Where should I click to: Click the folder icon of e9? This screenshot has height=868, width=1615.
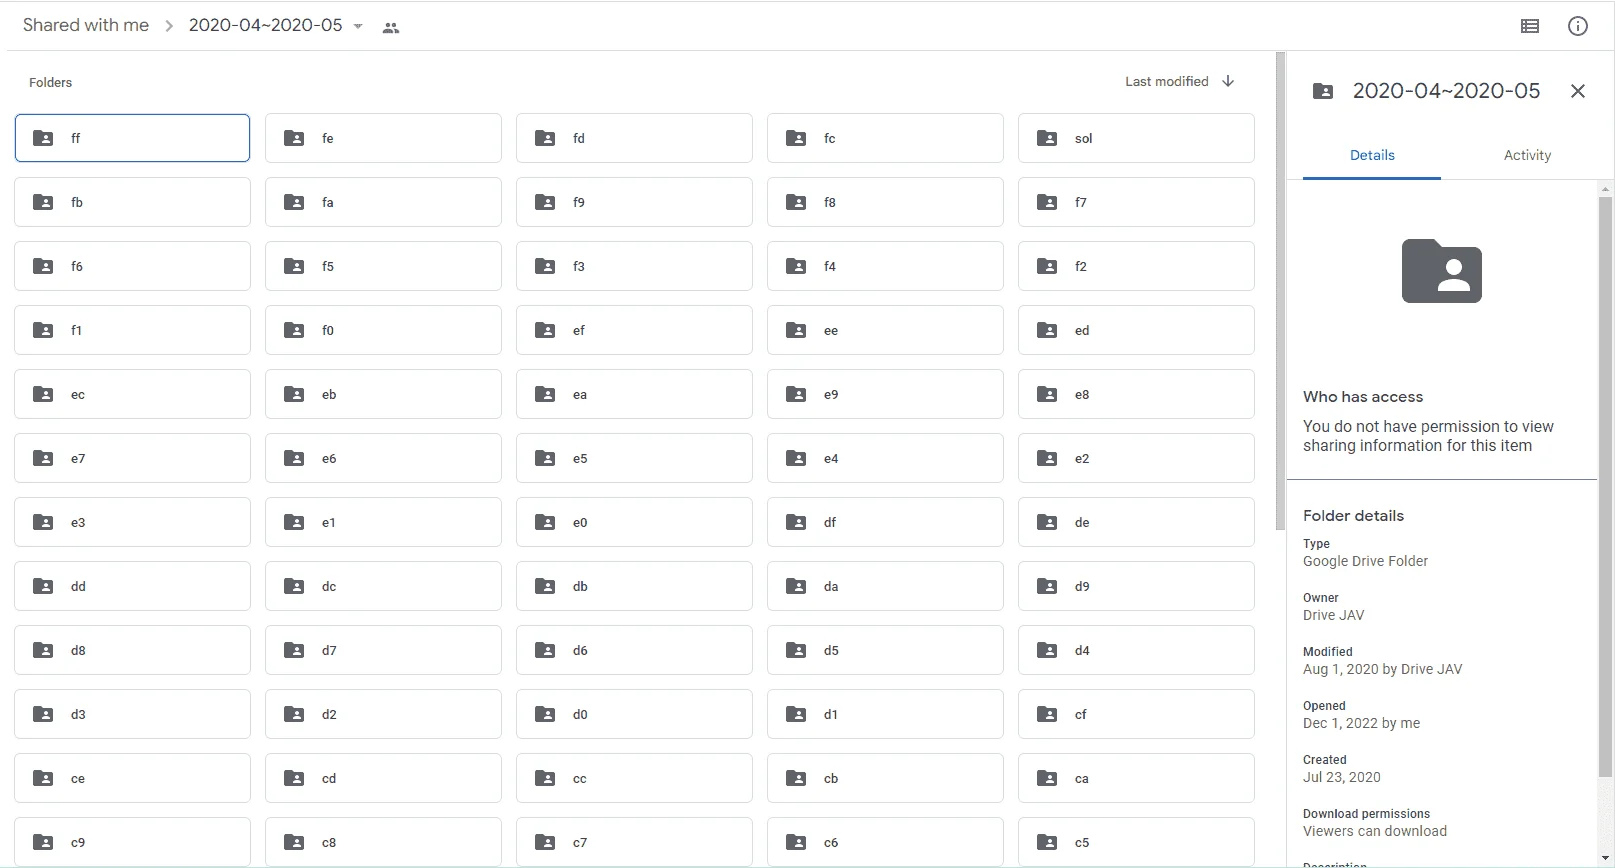(796, 394)
